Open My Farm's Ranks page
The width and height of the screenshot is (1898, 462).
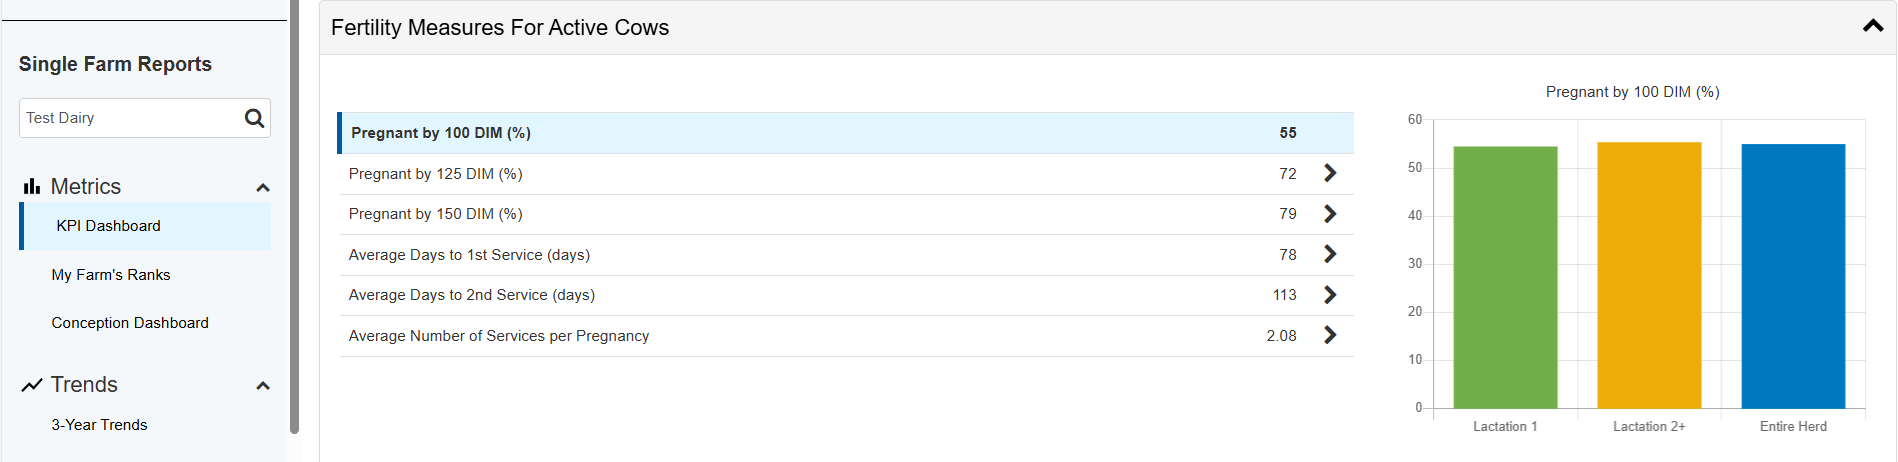tap(111, 275)
